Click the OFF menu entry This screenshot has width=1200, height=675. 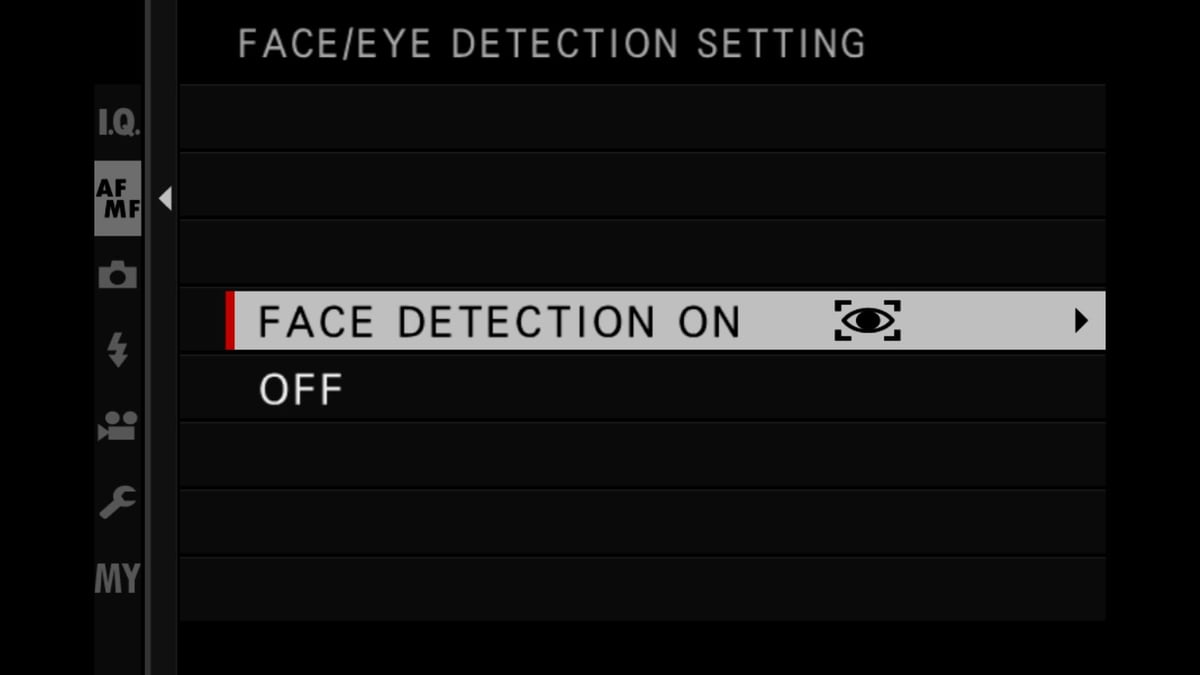[x=300, y=388]
